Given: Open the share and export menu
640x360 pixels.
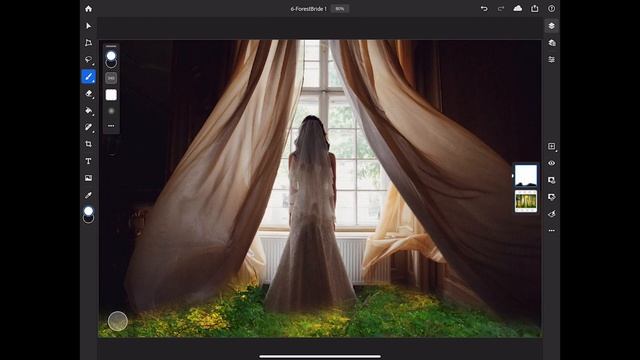Looking at the screenshot, I should point(535,9).
